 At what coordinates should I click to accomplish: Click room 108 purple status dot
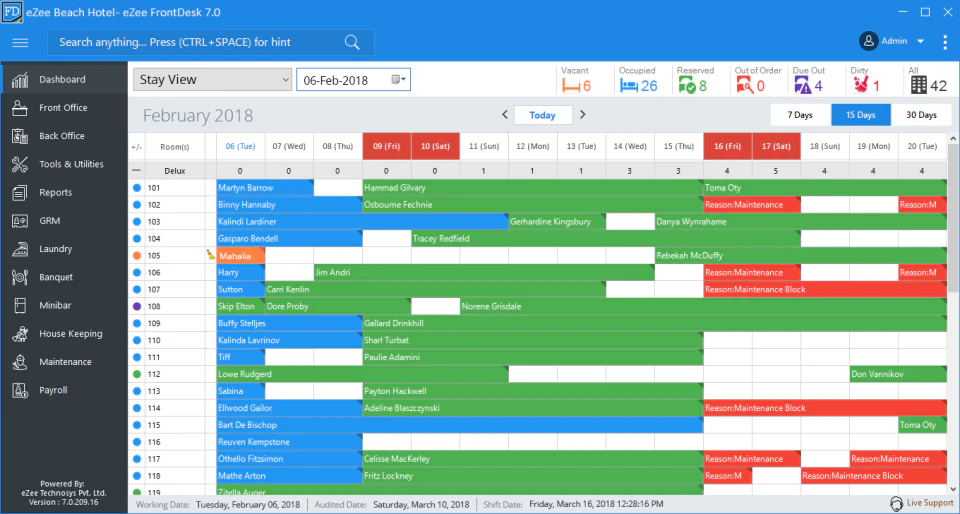point(137,307)
